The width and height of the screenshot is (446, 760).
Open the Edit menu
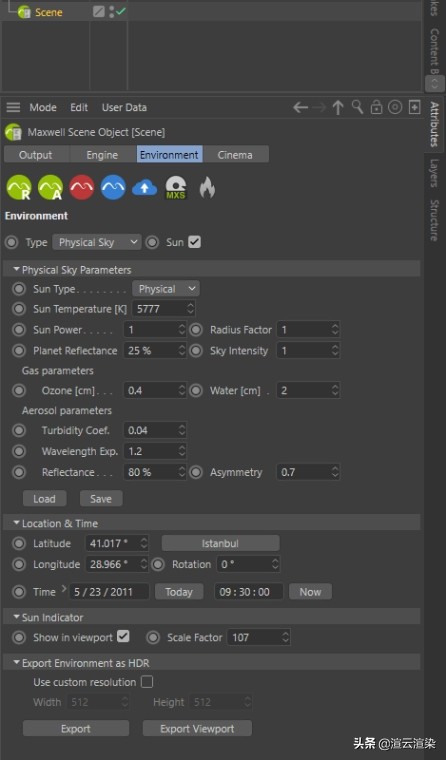pos(79,107)
